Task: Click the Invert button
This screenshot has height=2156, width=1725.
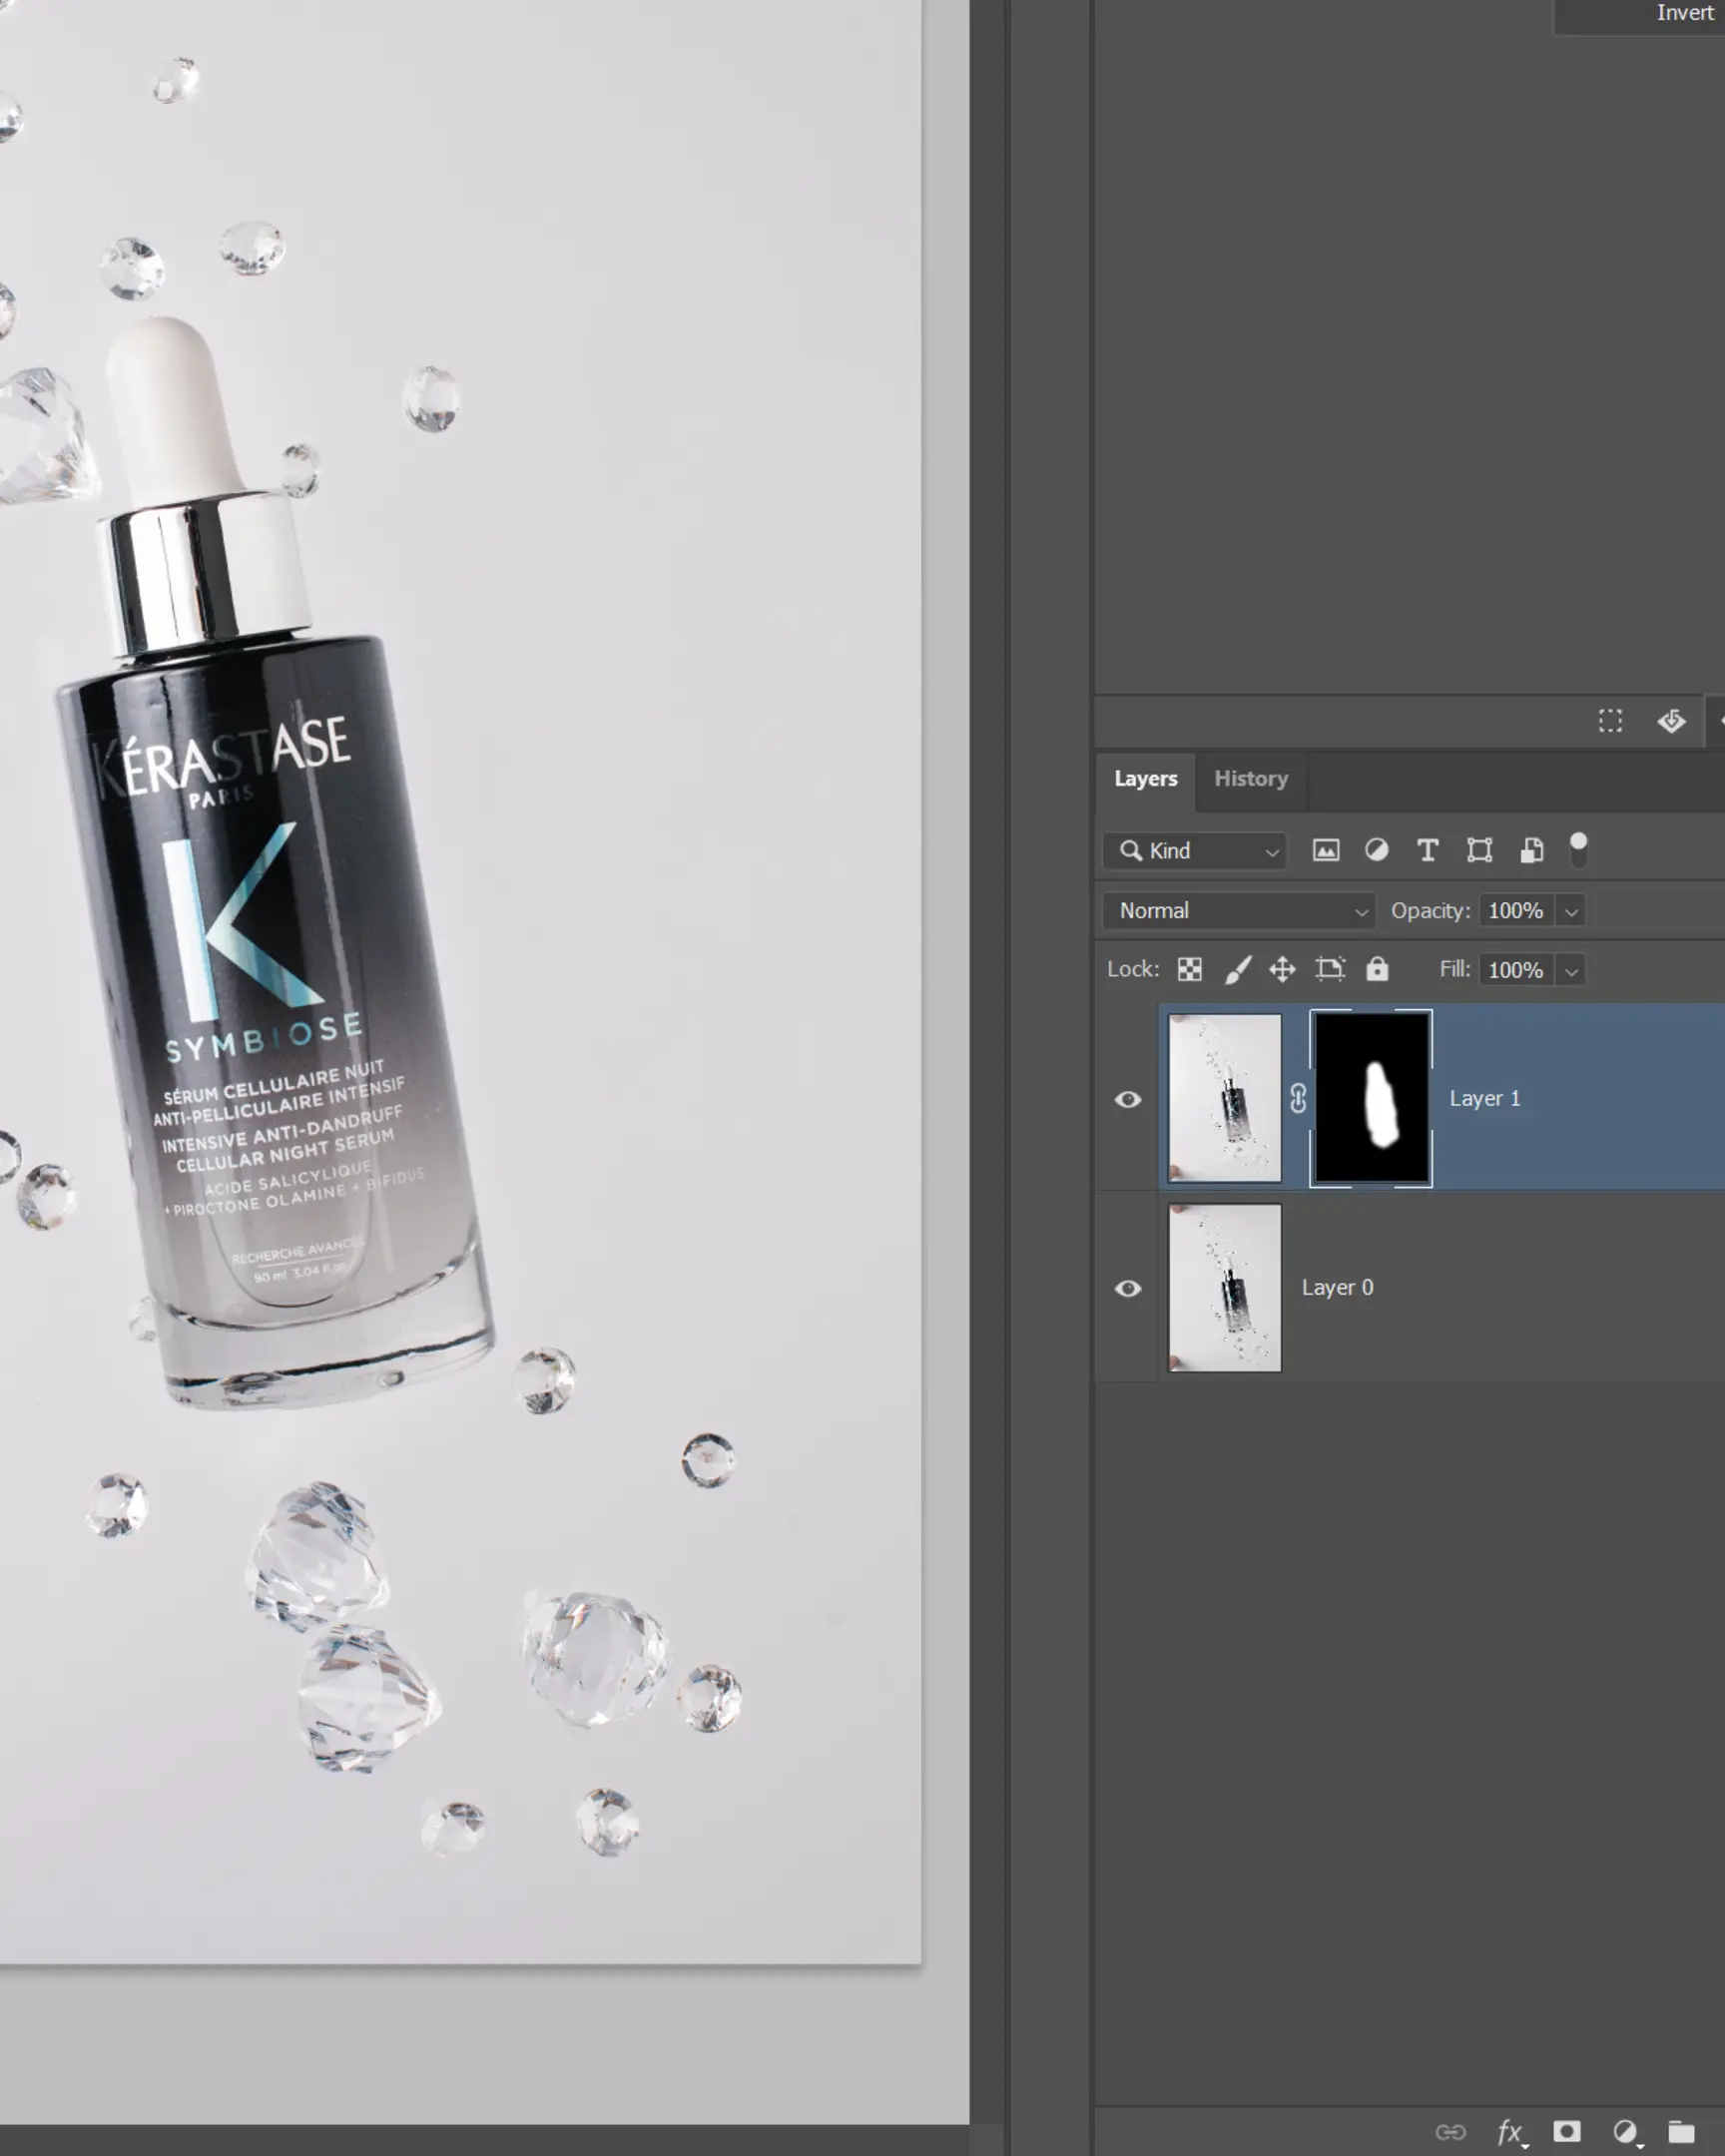Action: [x=1685, y=13]
